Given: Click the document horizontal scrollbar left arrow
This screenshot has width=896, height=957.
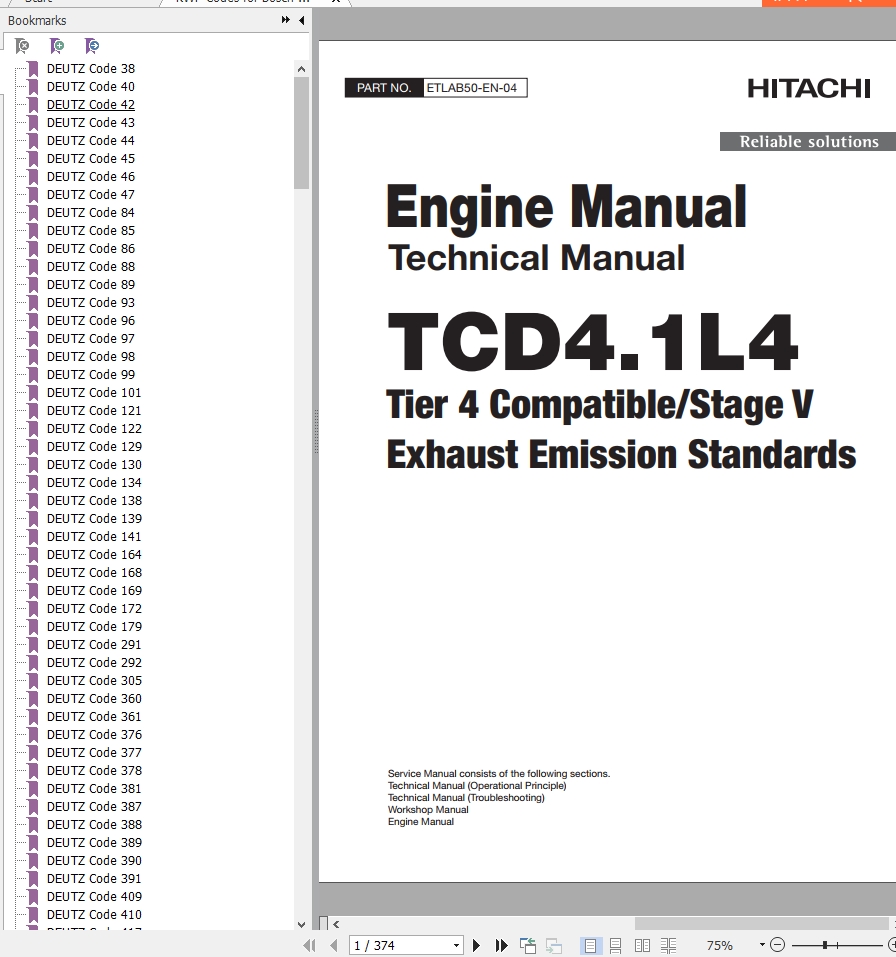Looking at the screenshot, I should pos(336,924).
